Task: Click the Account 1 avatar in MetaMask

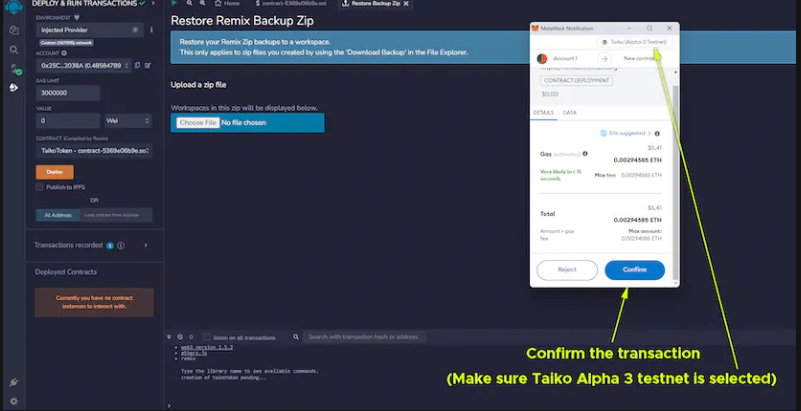Action: point(542,59)
